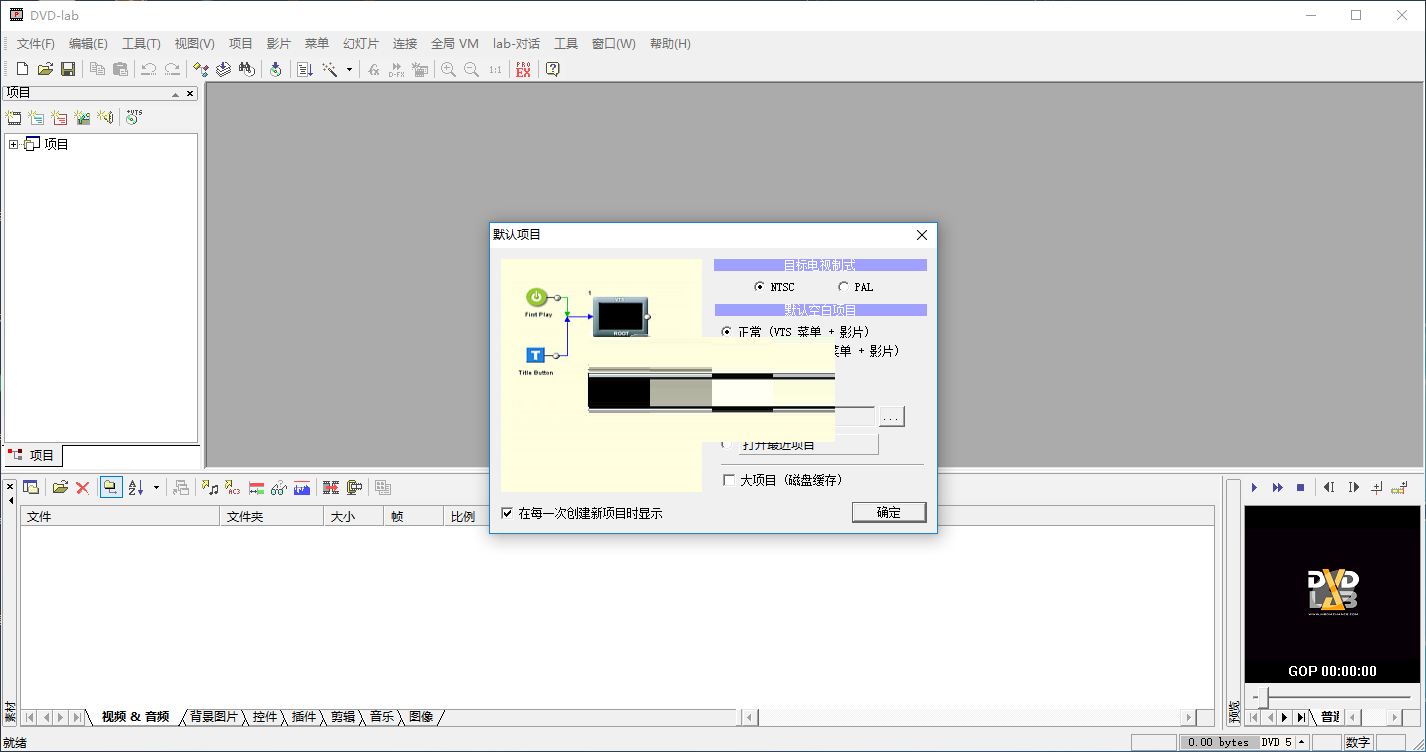Open the 影片 menu

coord(279,44)
